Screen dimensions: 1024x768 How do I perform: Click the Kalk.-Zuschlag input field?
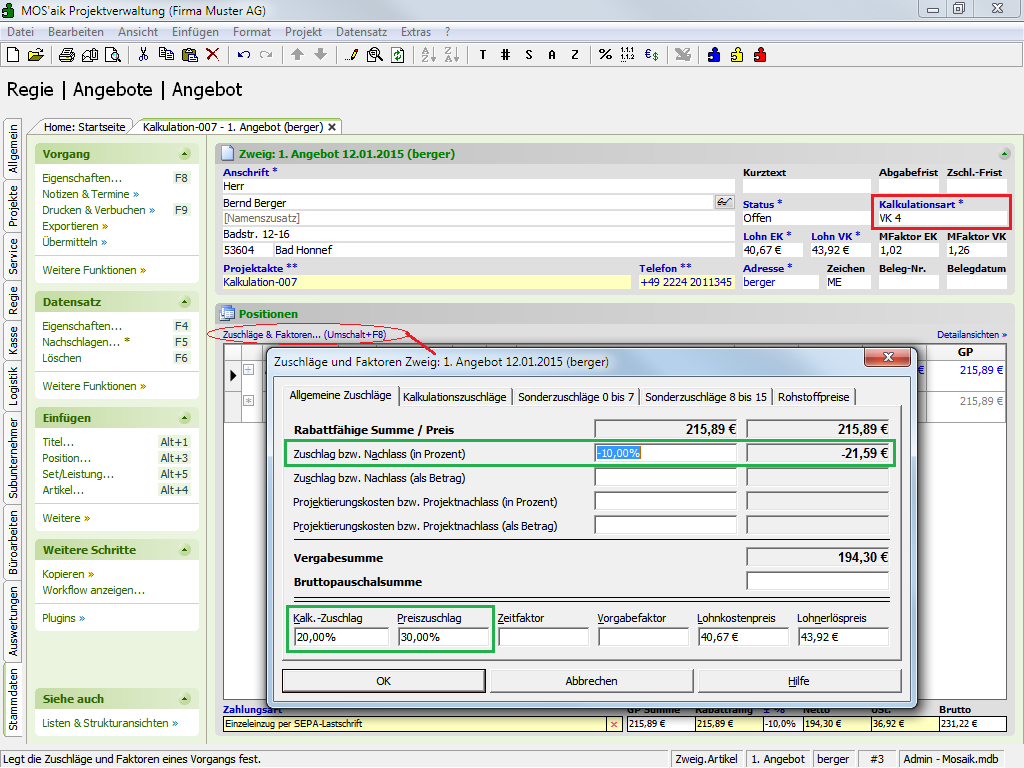click(x=341, y=637)
